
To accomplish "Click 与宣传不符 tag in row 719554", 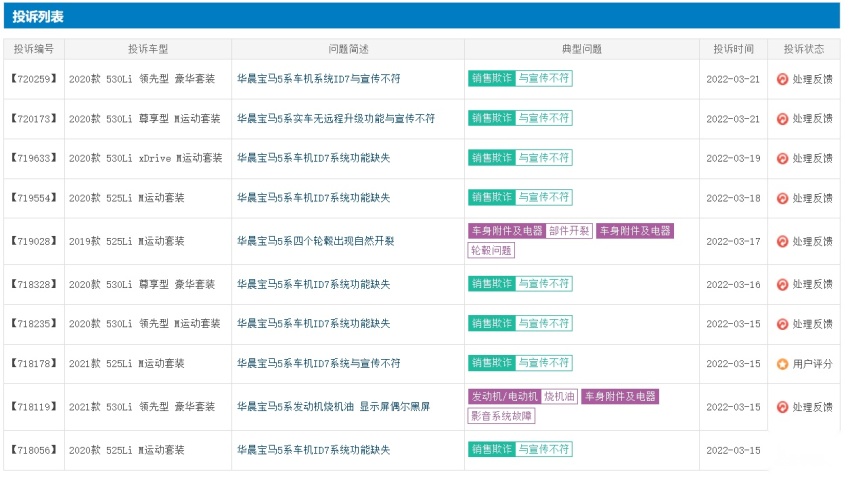I will coord(543,197).
